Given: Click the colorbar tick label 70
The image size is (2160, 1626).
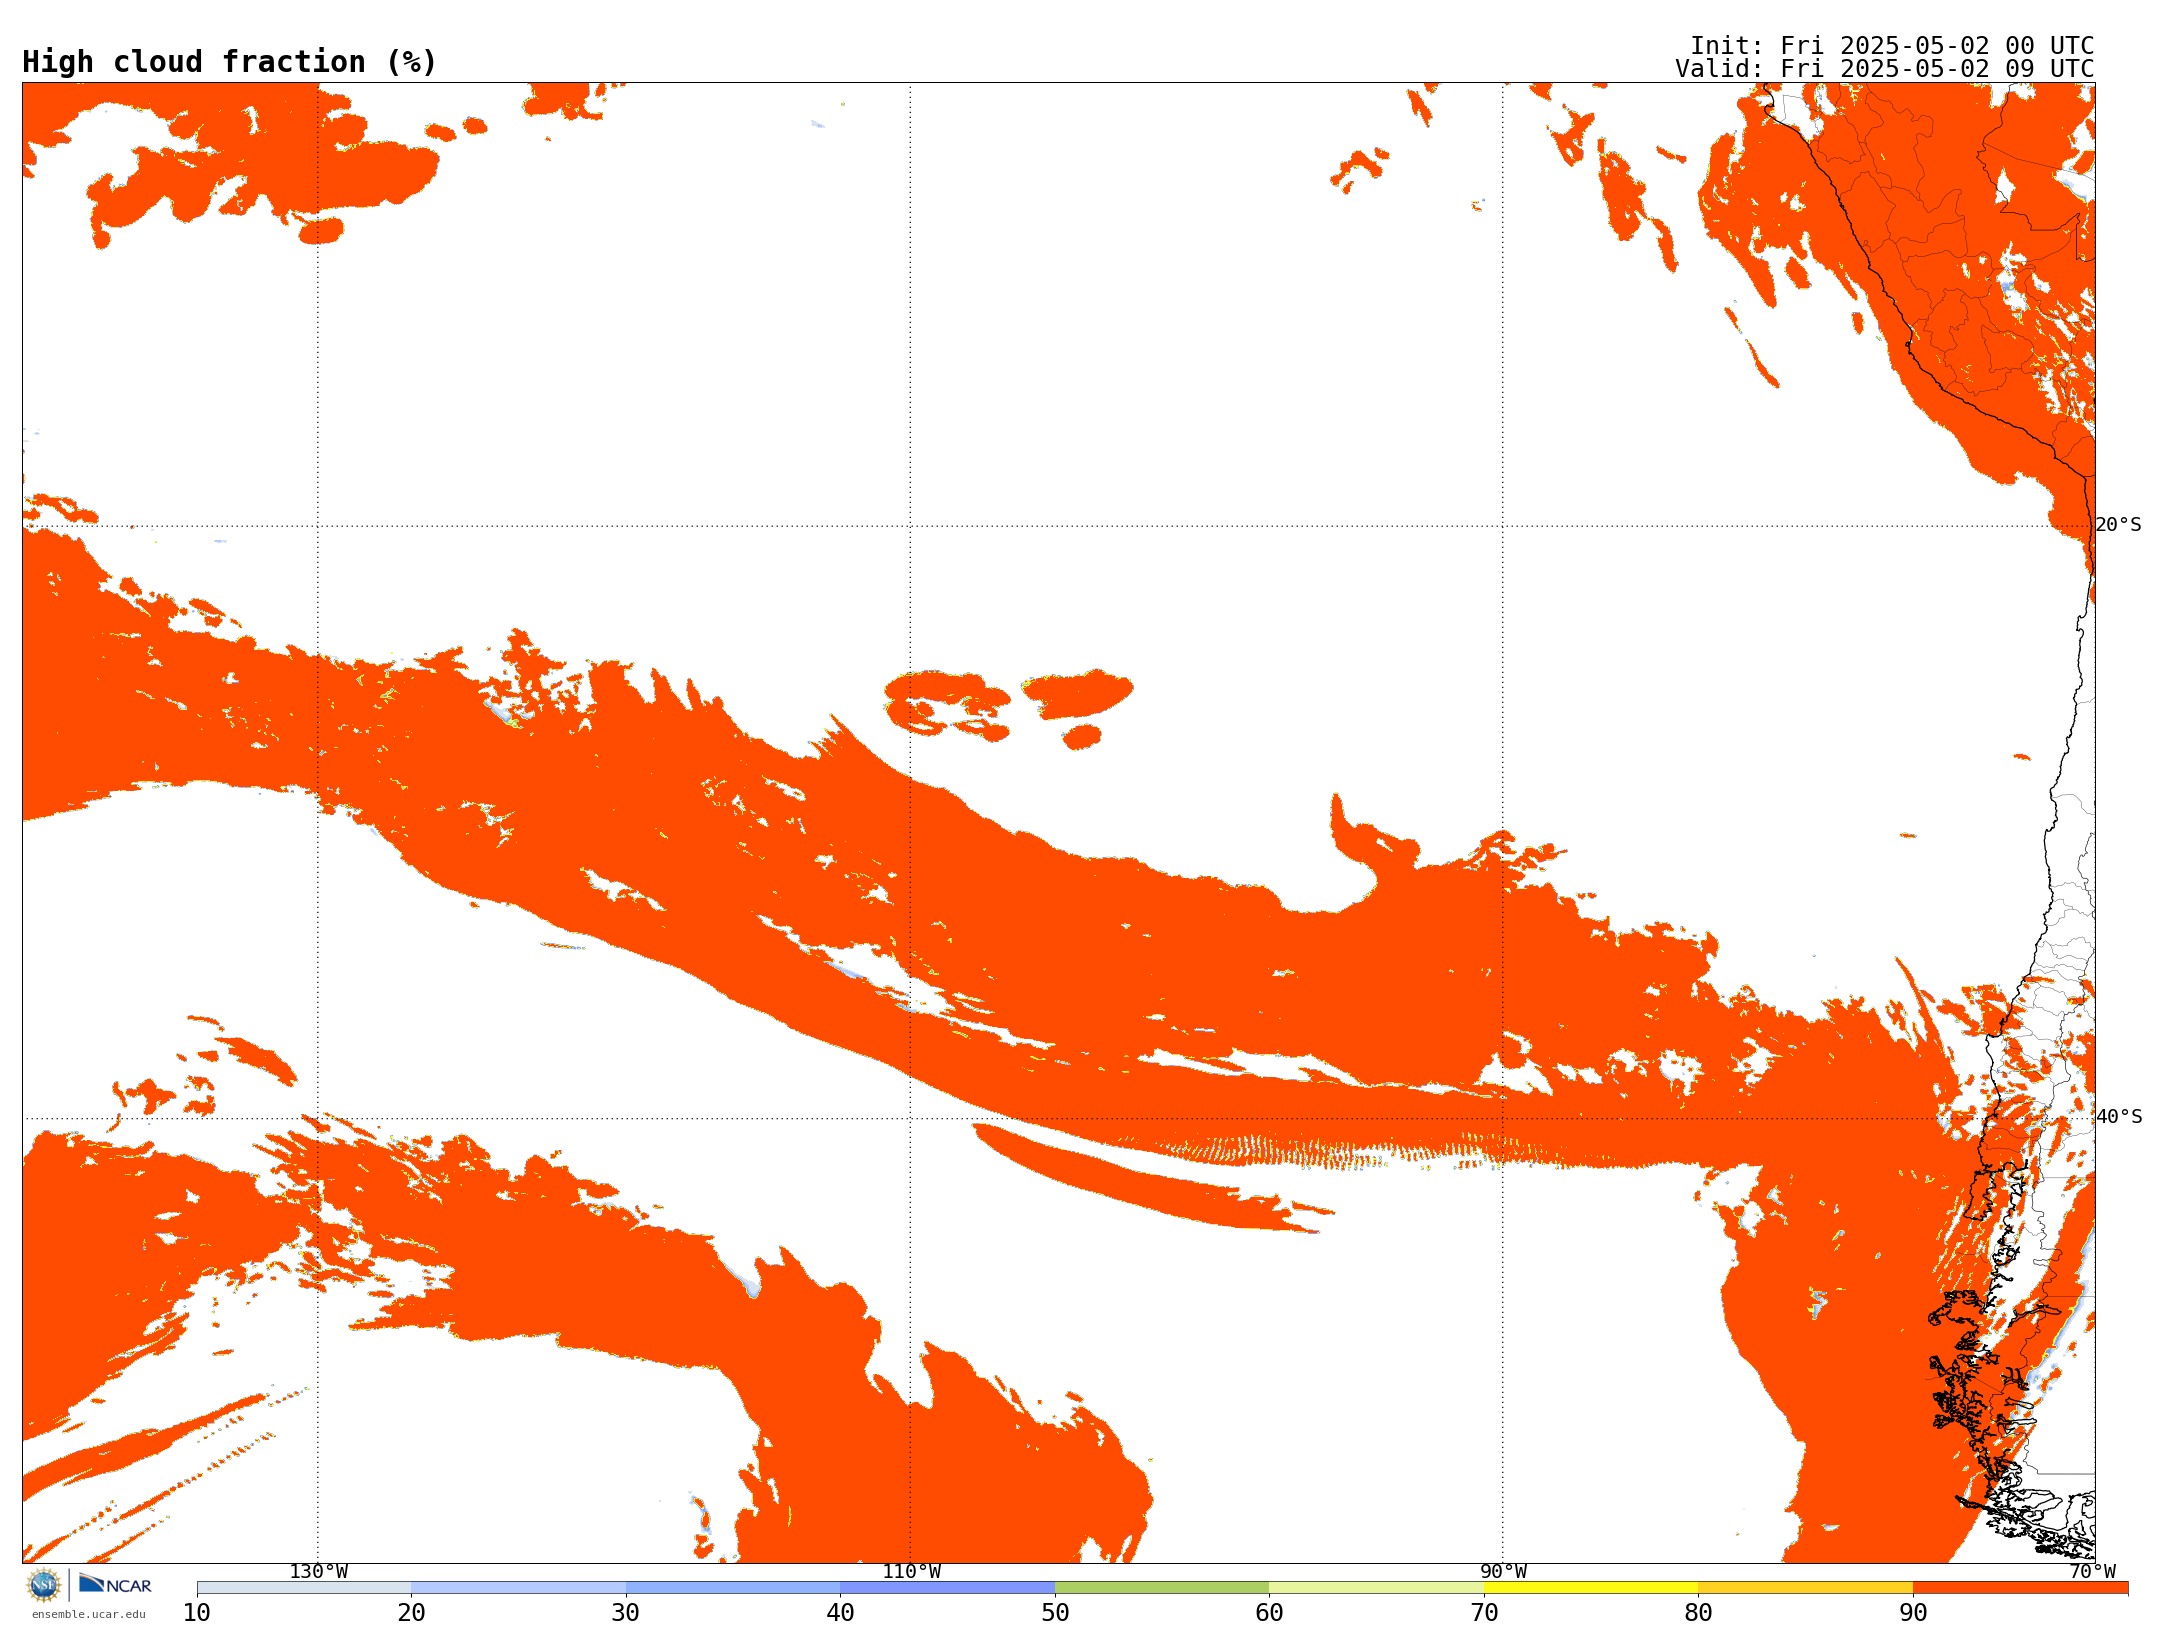Looking at the screenshot, I should point(1484,1612).
